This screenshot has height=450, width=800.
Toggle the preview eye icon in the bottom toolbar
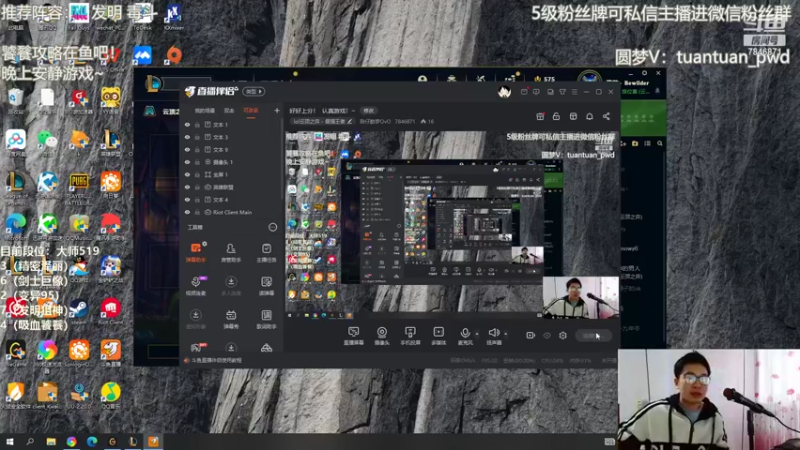(547, 335)
